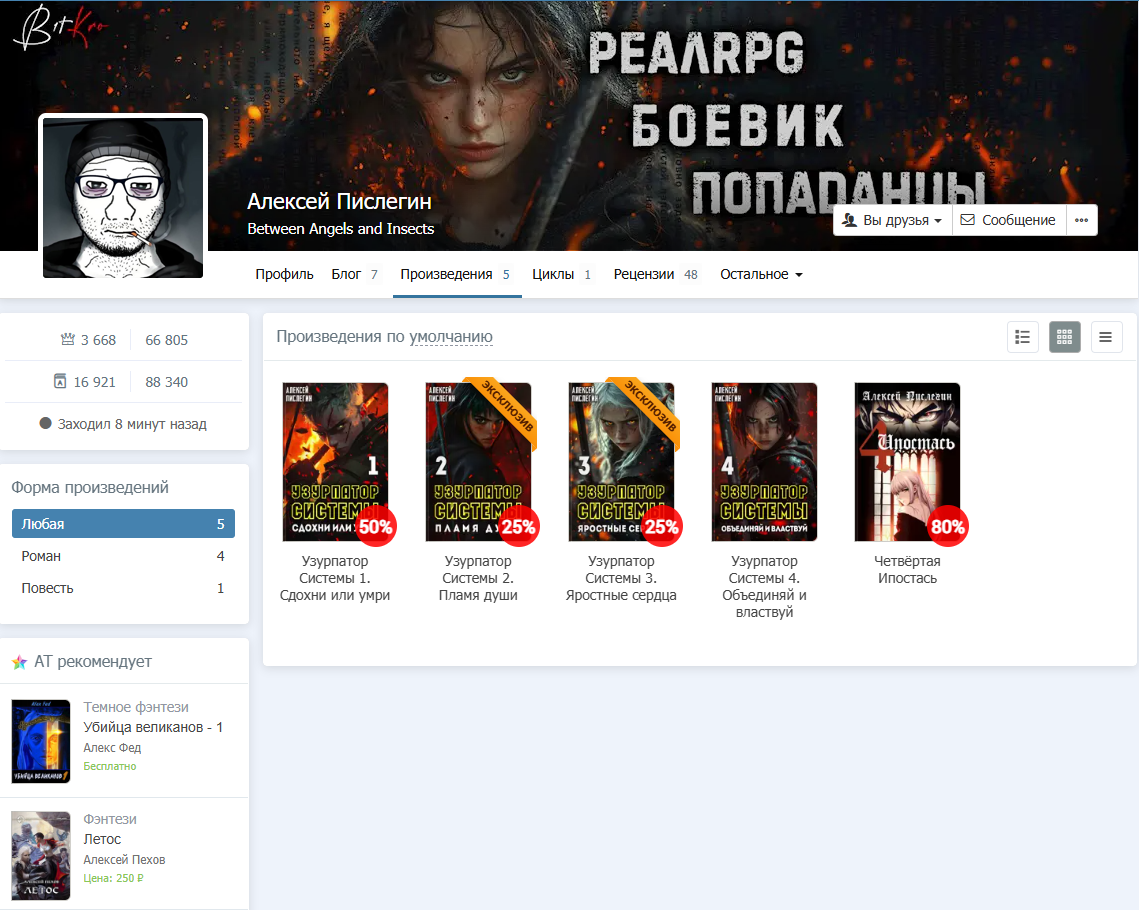Open the Профиль tab
Screen dimensions: 1139x910
284,275
